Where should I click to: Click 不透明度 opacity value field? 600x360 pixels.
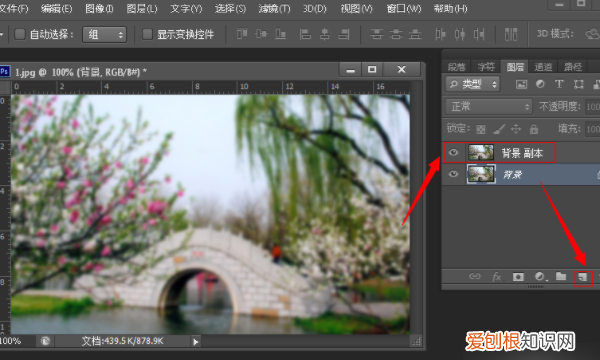coord(593,106)
